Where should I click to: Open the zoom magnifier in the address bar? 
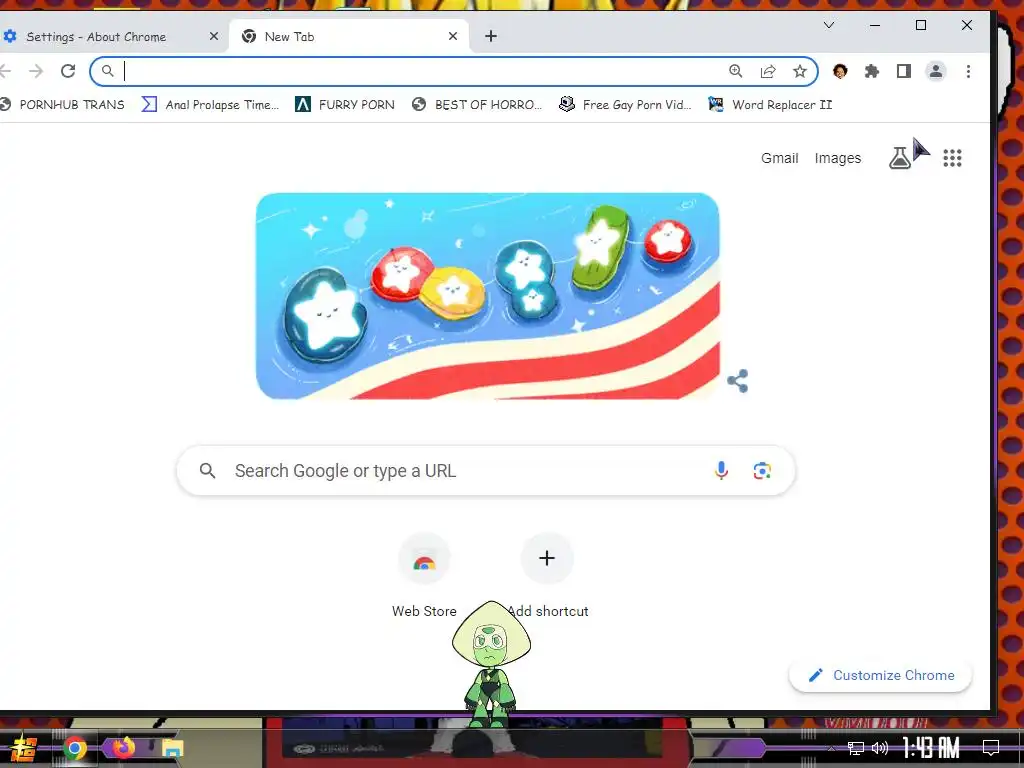[736, 71]
